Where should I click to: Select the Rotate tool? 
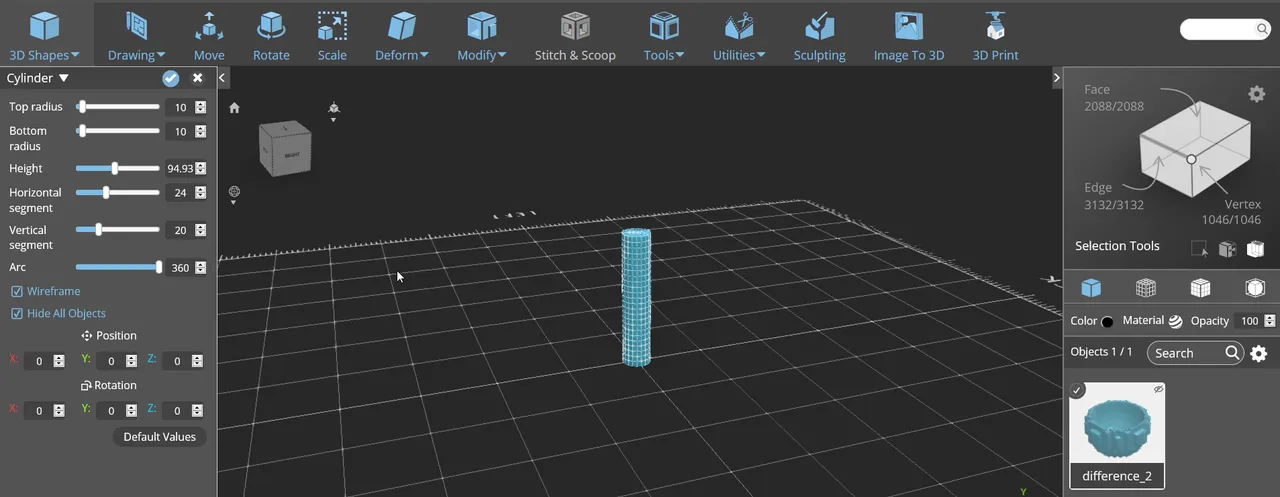pyautogui.click(x=271, y=35)
